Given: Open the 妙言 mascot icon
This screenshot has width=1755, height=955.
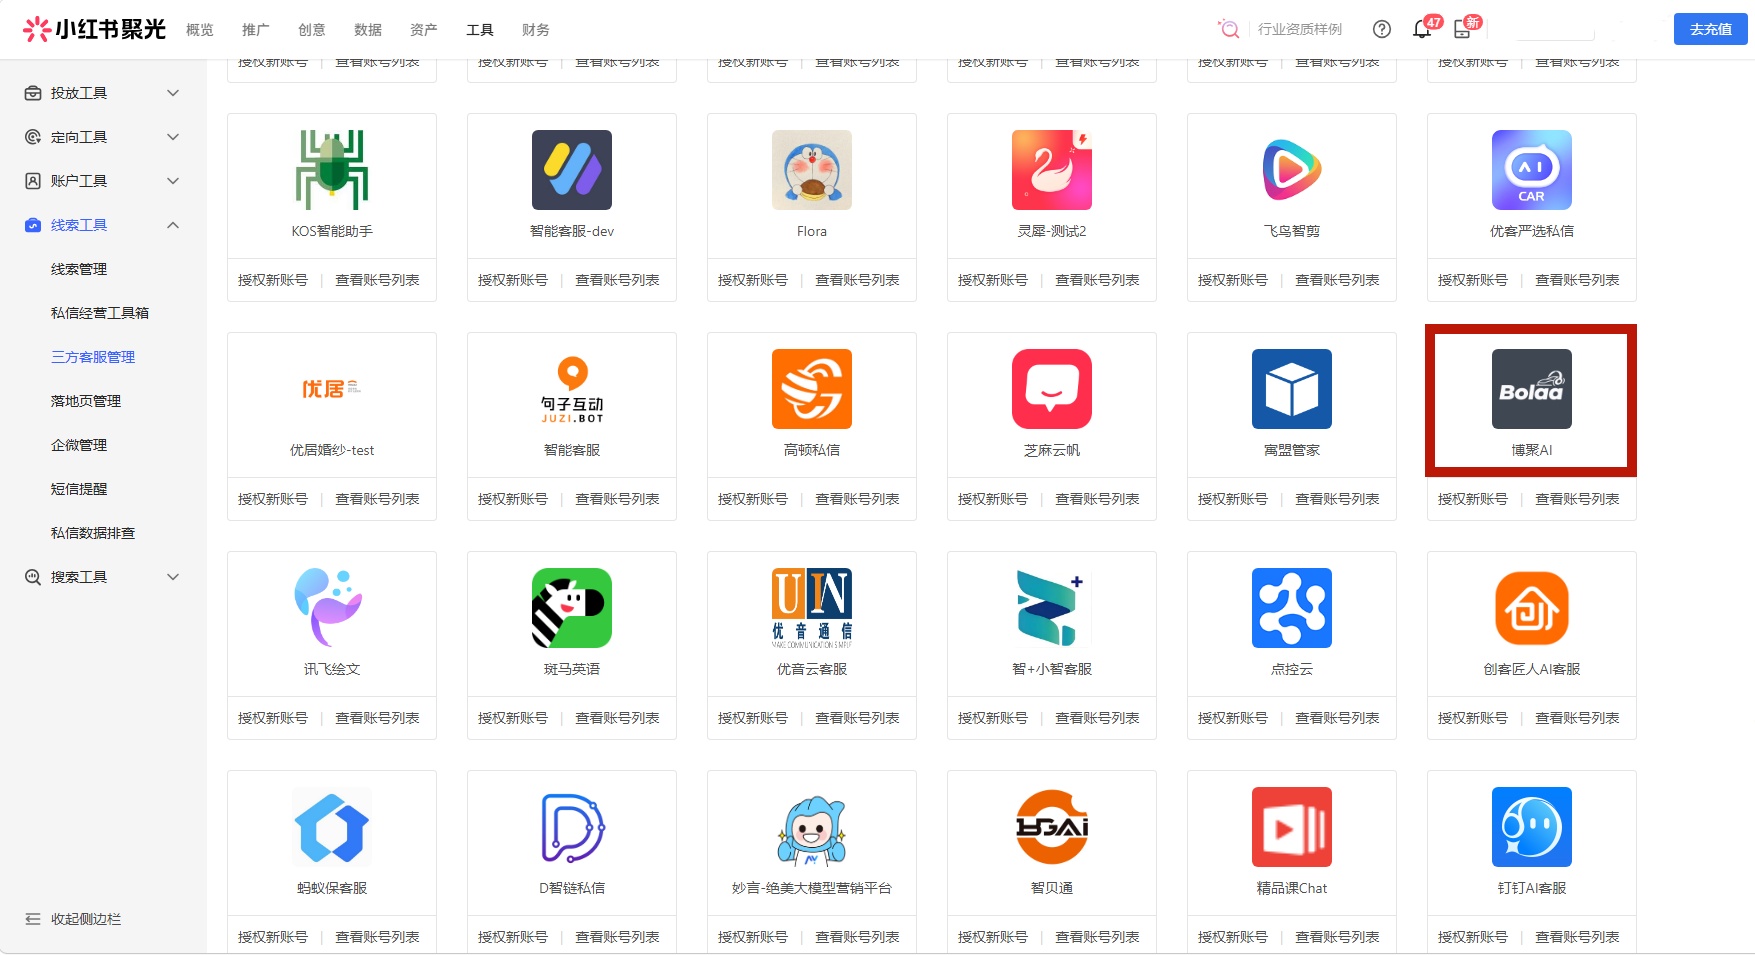Looking at the screenshot, I should click(812, 827).
